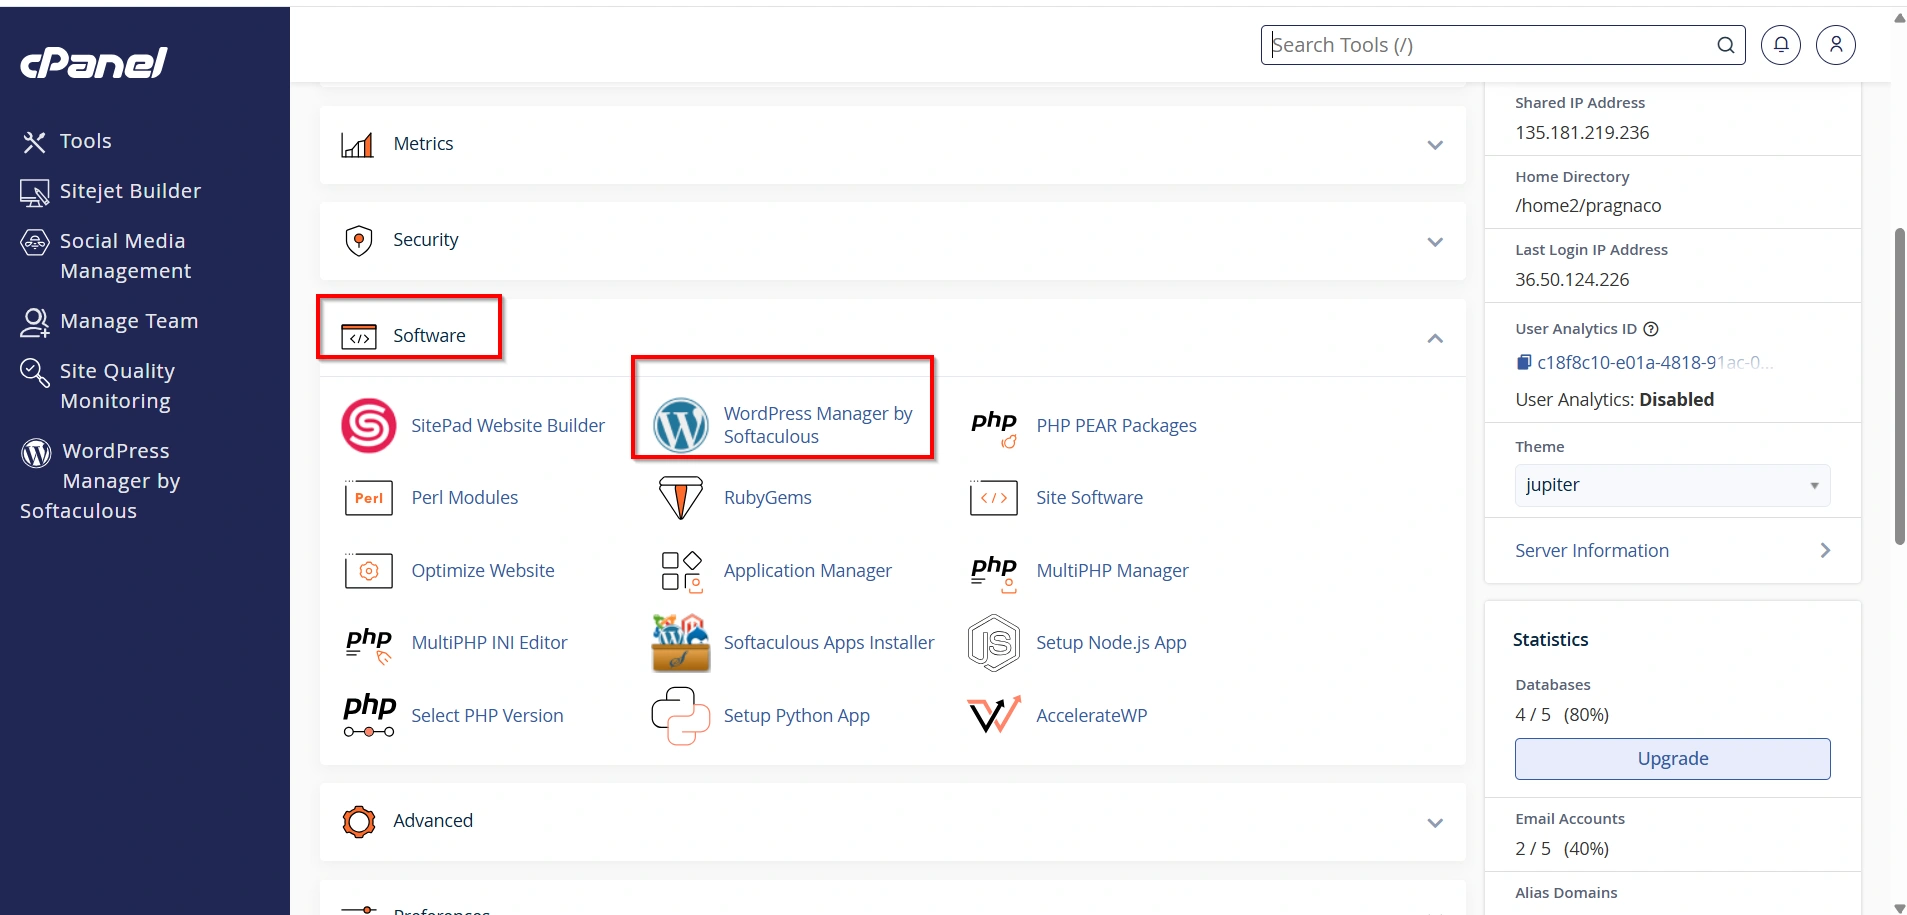Click the Setup Node.js App icon

pos(994,643)
